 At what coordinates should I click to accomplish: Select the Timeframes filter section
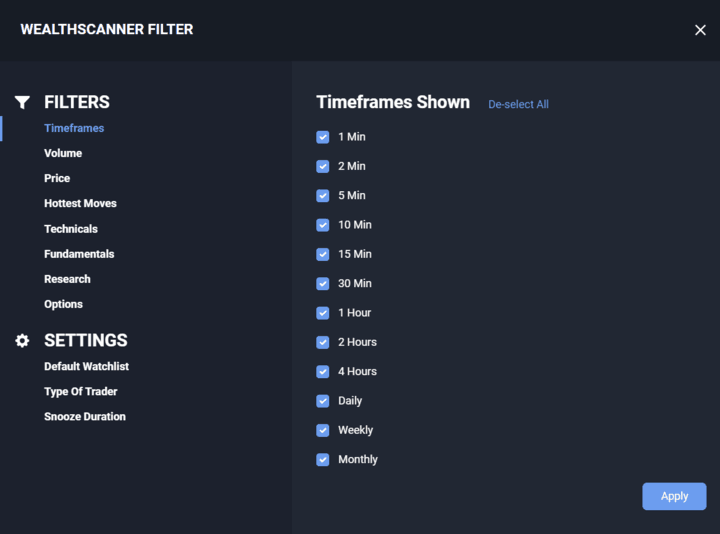pos(74,128)
